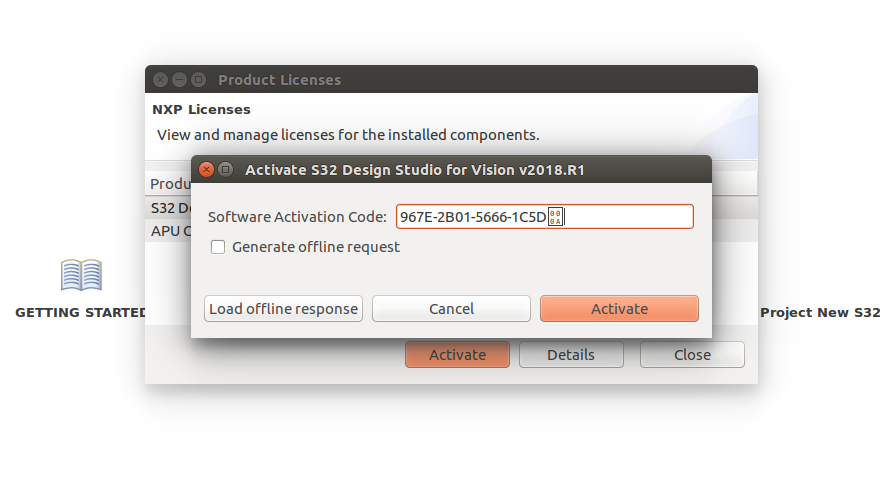Enable Generate offline request checkbox
The image size is (880, 501).
(x=218, y=247)
